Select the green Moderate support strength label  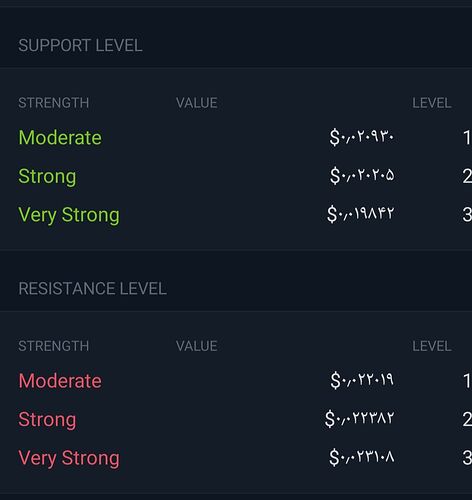pos(60,138)
